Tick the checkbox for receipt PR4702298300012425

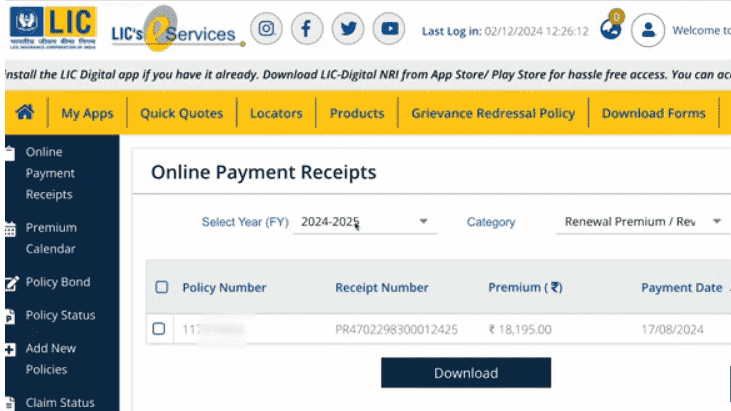(x=159, y=329)
